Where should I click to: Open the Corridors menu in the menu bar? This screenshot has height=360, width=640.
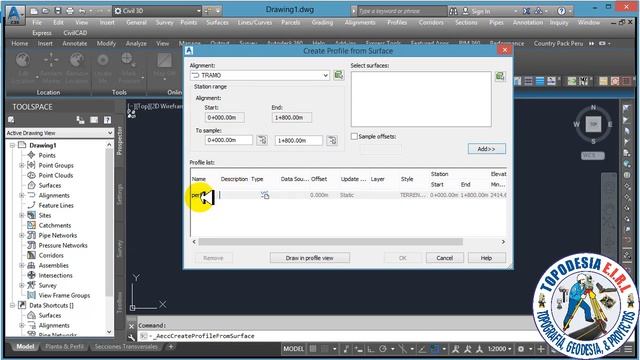(431, 22)
